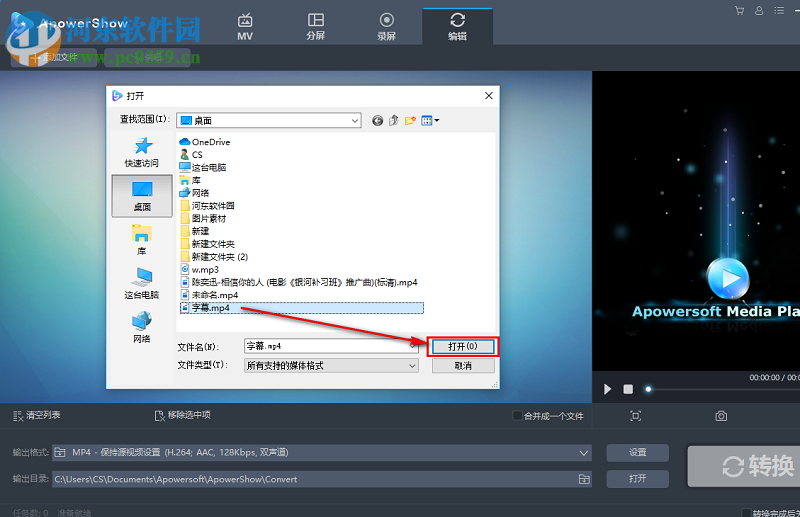Viewport: 800px width, 517px height.
Task: Select the 字幕.mp4 file
Action: point(302,308)
